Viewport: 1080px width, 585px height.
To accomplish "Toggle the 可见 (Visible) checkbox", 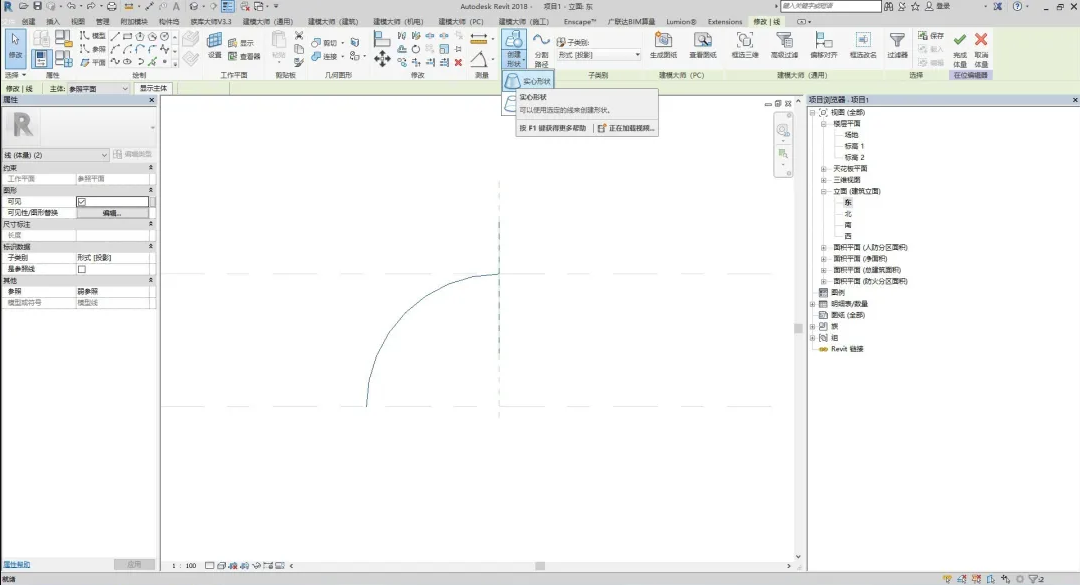I will (x=82, y=201).
